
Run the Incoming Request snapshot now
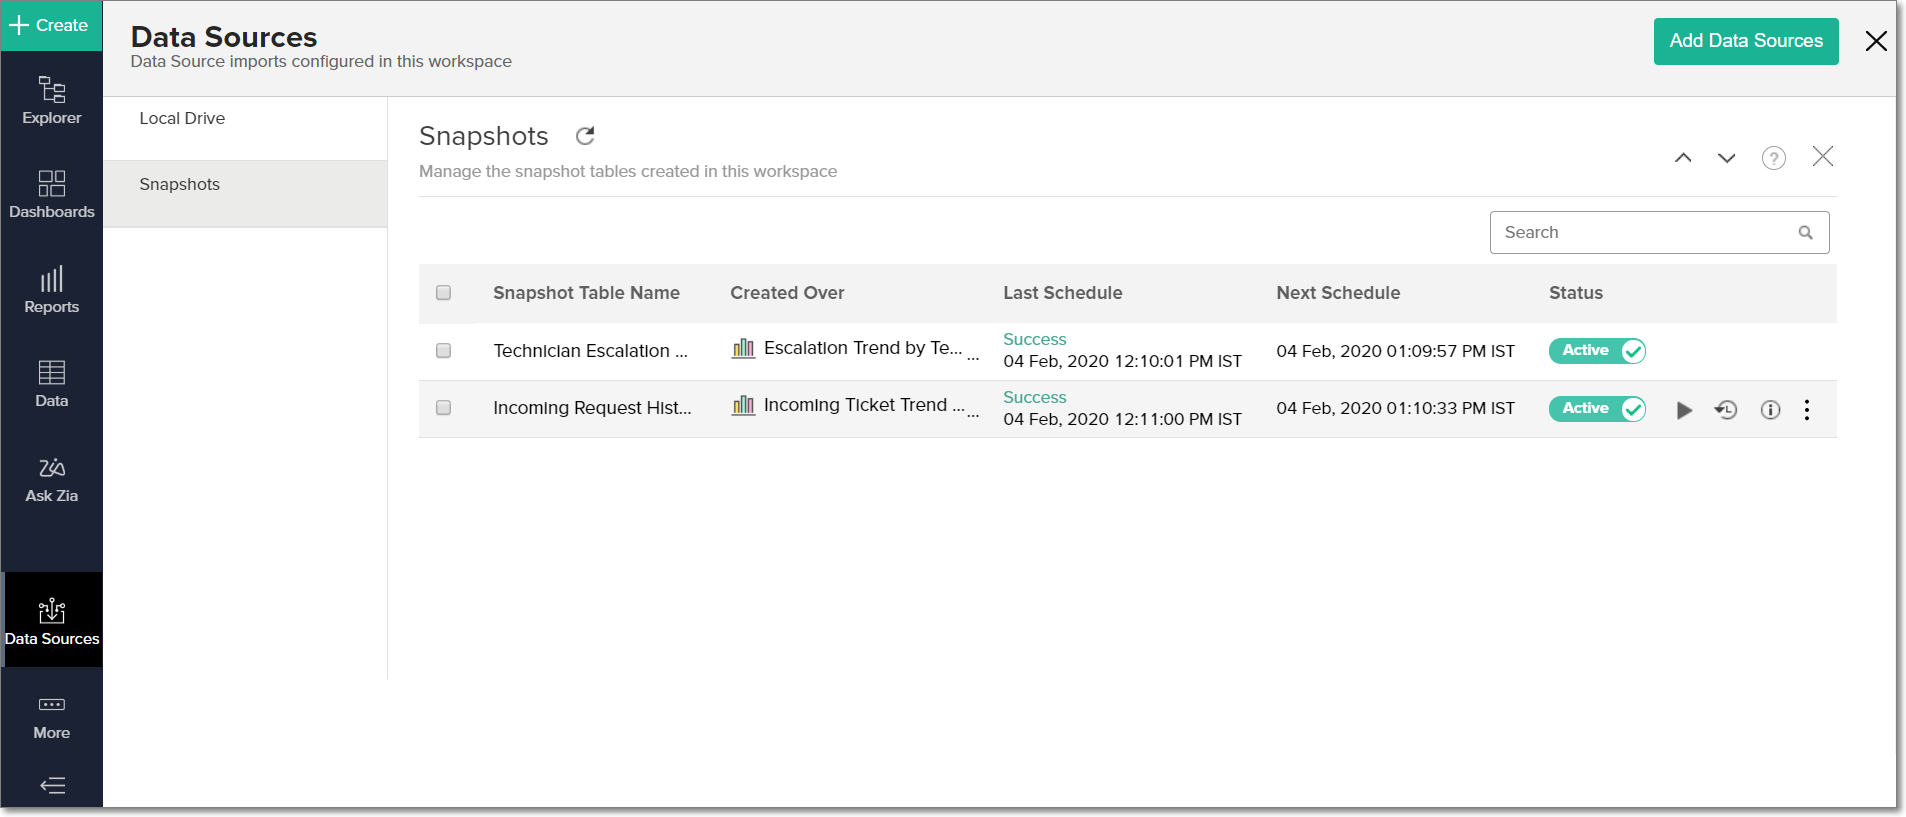(x=1684, y=410)
